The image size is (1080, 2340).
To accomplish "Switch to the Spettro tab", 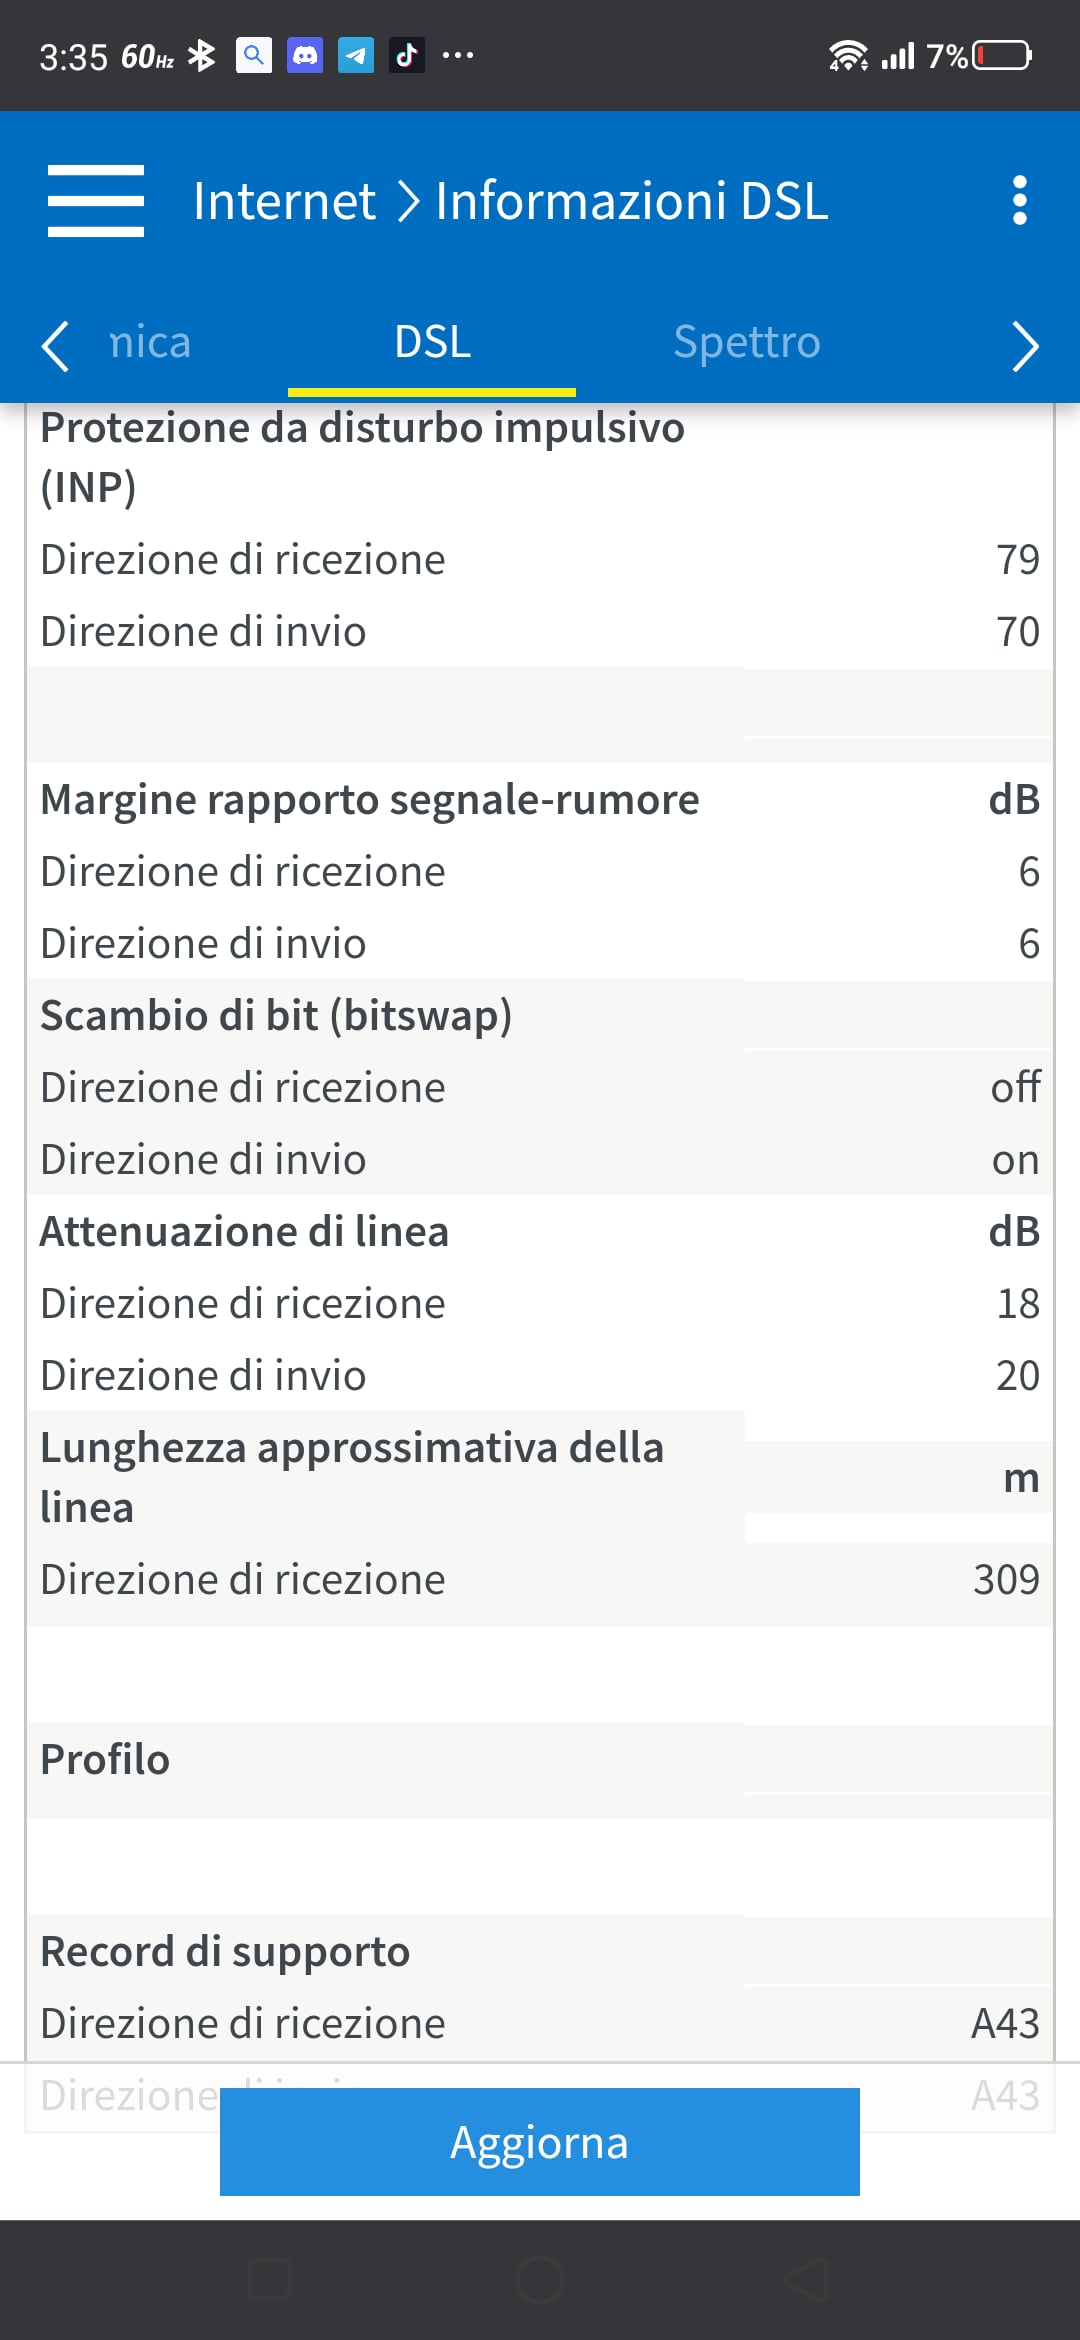I will (x=747, y=342).
